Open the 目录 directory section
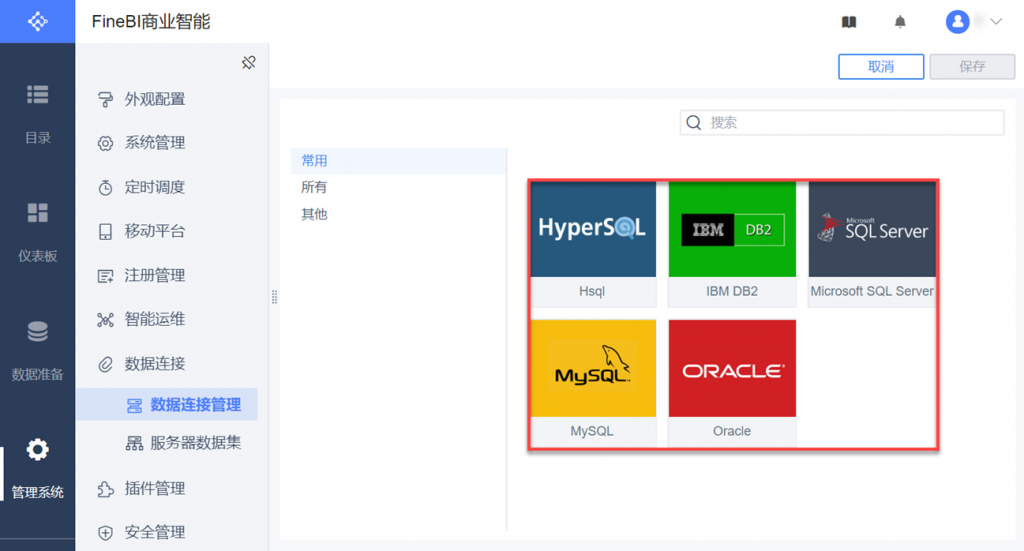This screenshot has height=551, width=1024. tap(37, 114)
